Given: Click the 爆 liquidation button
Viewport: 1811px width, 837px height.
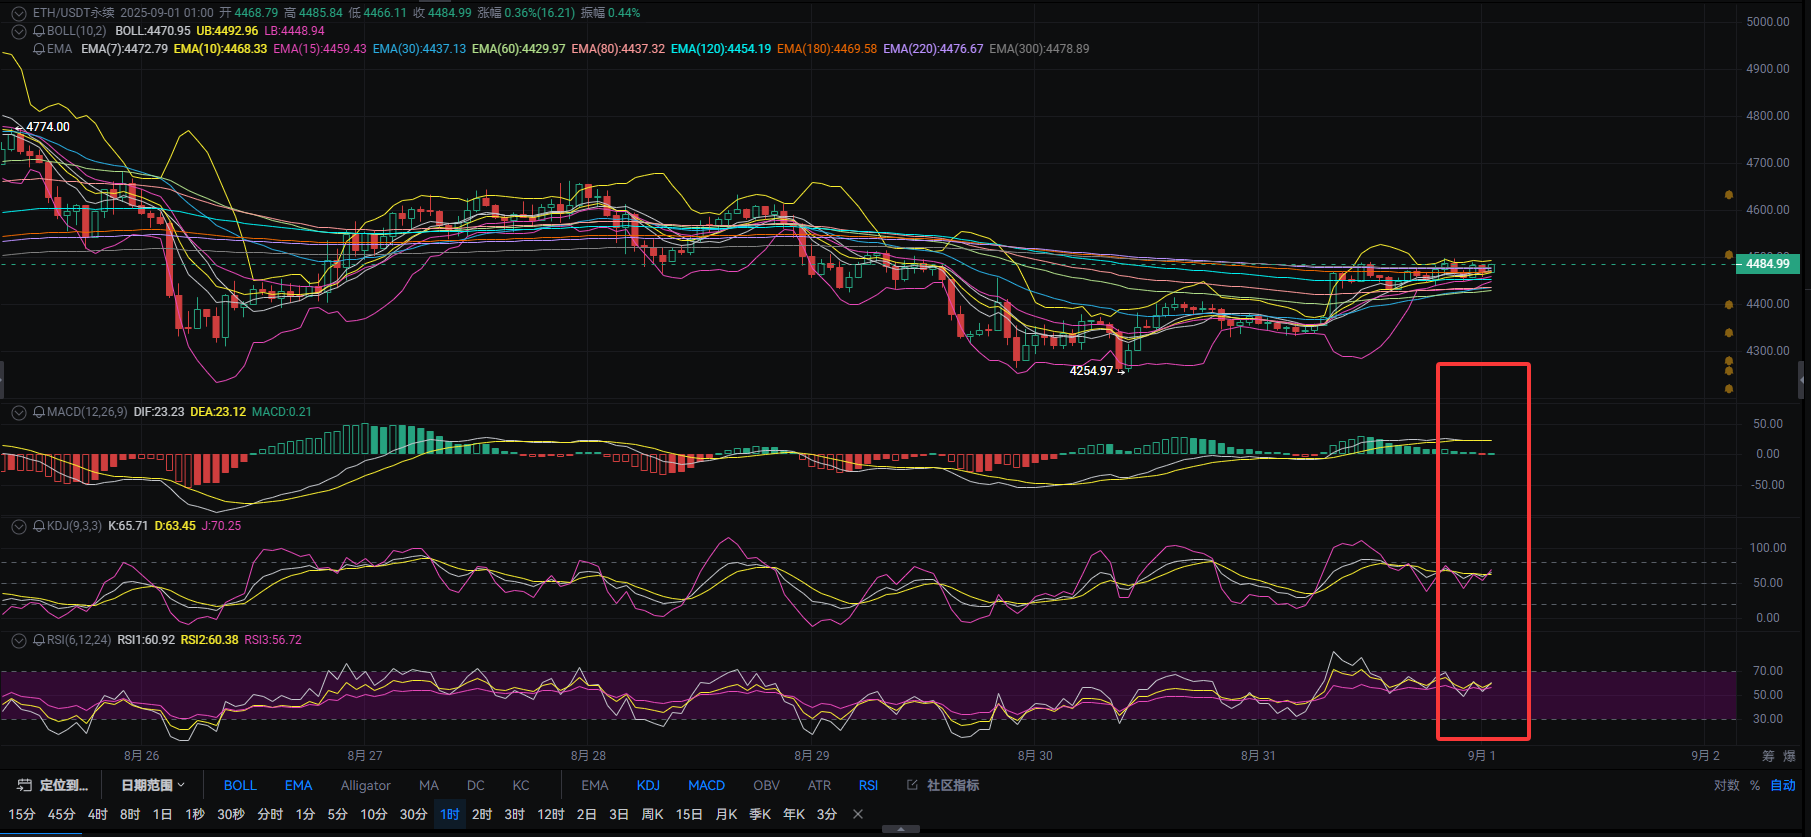Looking at the screenshot, I should tap(1790, 756).
